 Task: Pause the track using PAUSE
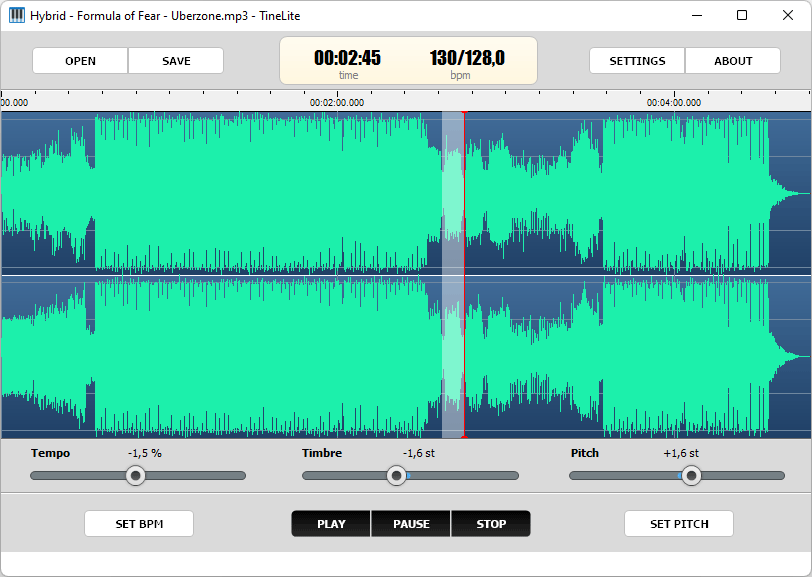[411, 524]
